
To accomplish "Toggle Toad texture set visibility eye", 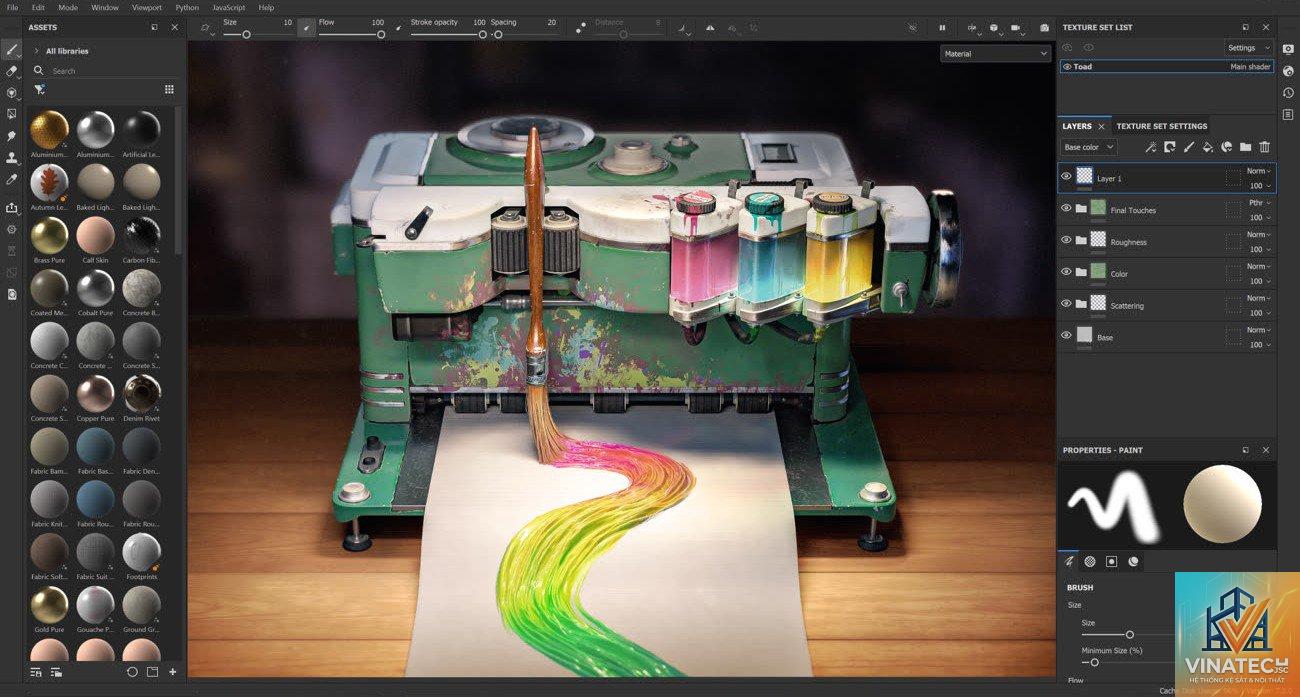I will 1067,67.
